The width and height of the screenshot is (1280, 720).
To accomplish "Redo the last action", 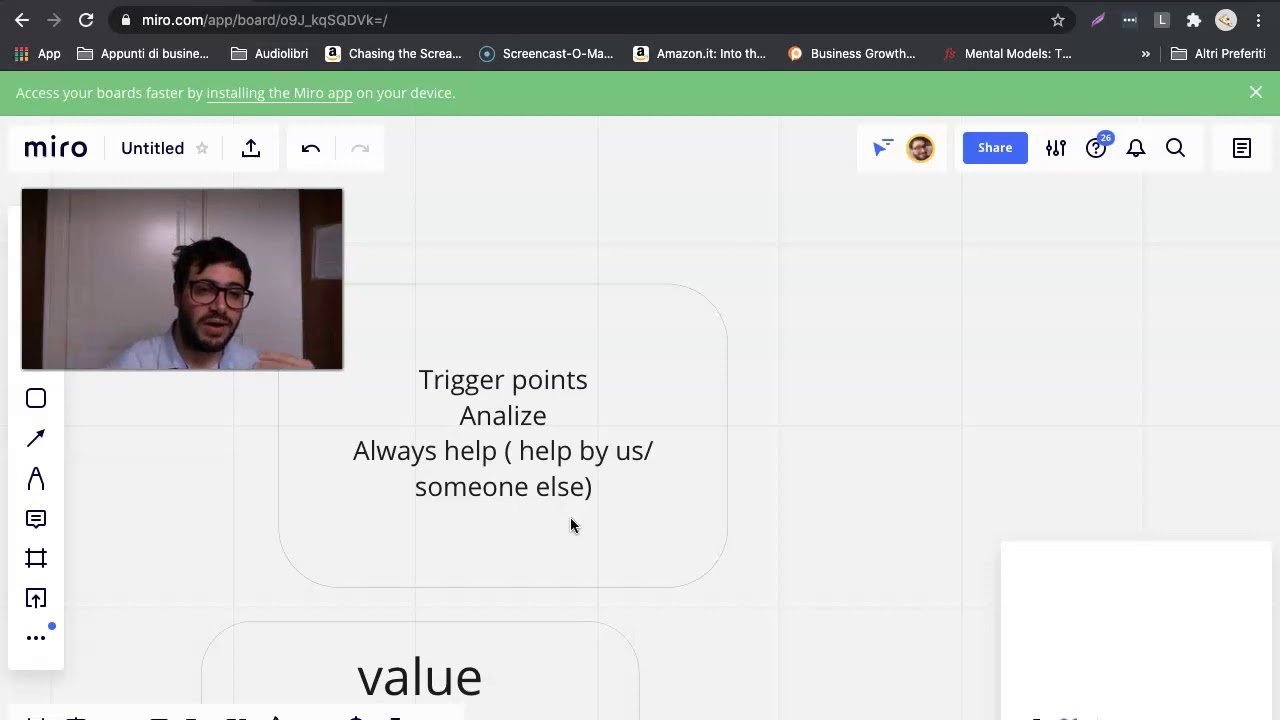I will [360, 148].
